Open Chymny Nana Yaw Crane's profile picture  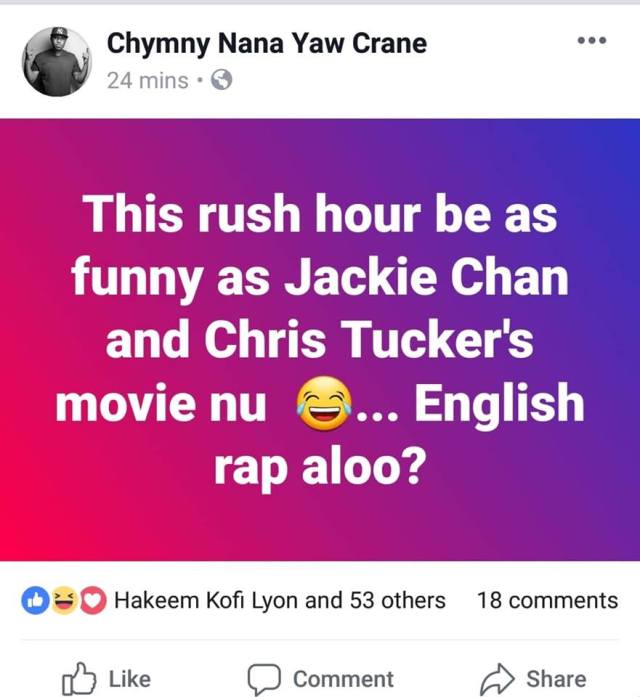[x=57, y=61]
